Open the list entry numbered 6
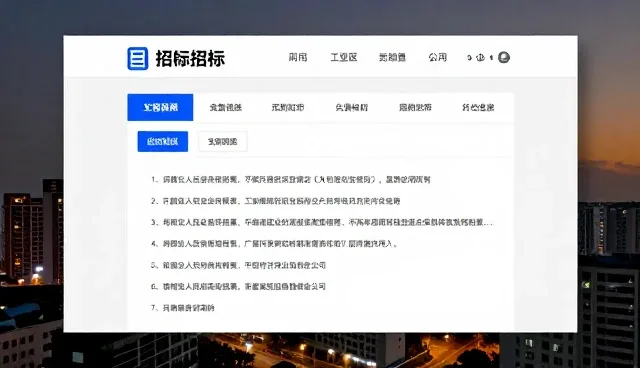 [238, 286]
